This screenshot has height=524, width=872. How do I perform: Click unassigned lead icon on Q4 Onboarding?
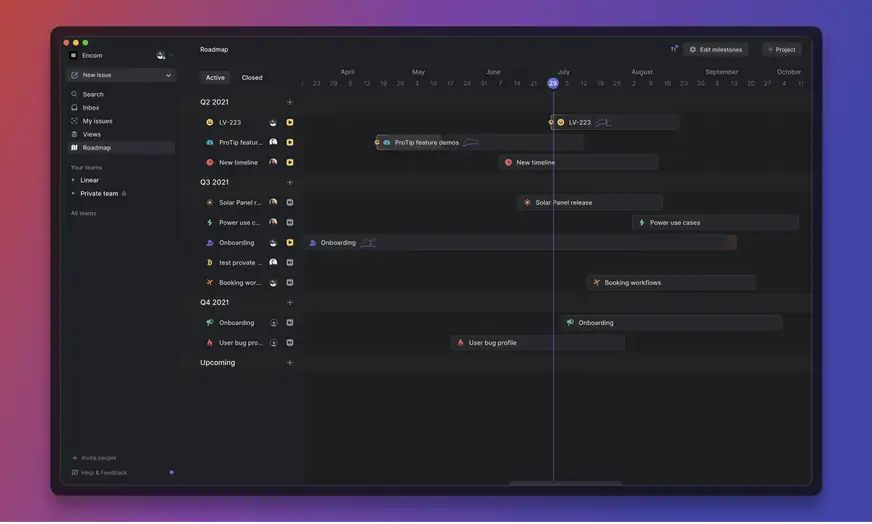274,323
